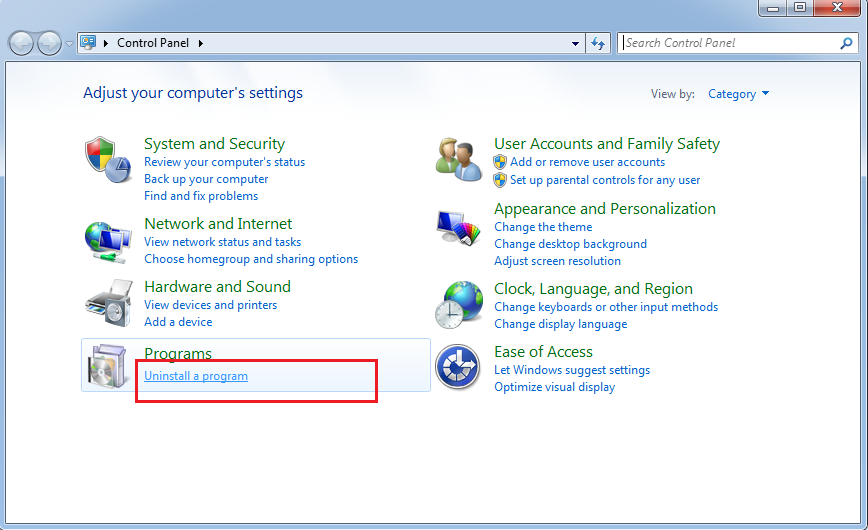Click the Programs box icon

[108, 367]
